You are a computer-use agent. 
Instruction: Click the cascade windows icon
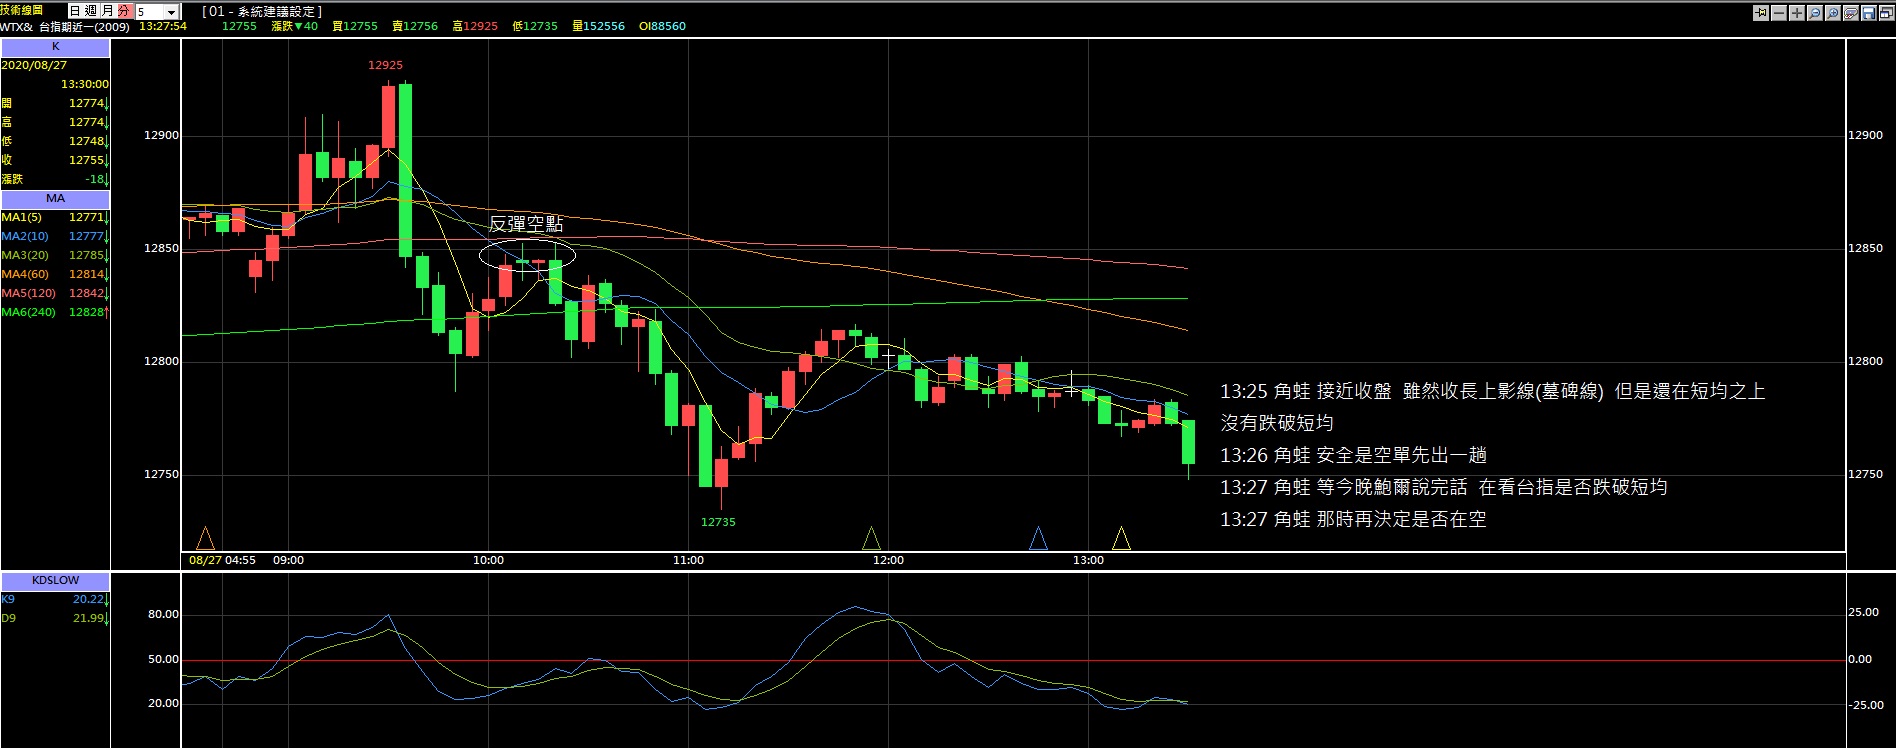pos(1887,13)
